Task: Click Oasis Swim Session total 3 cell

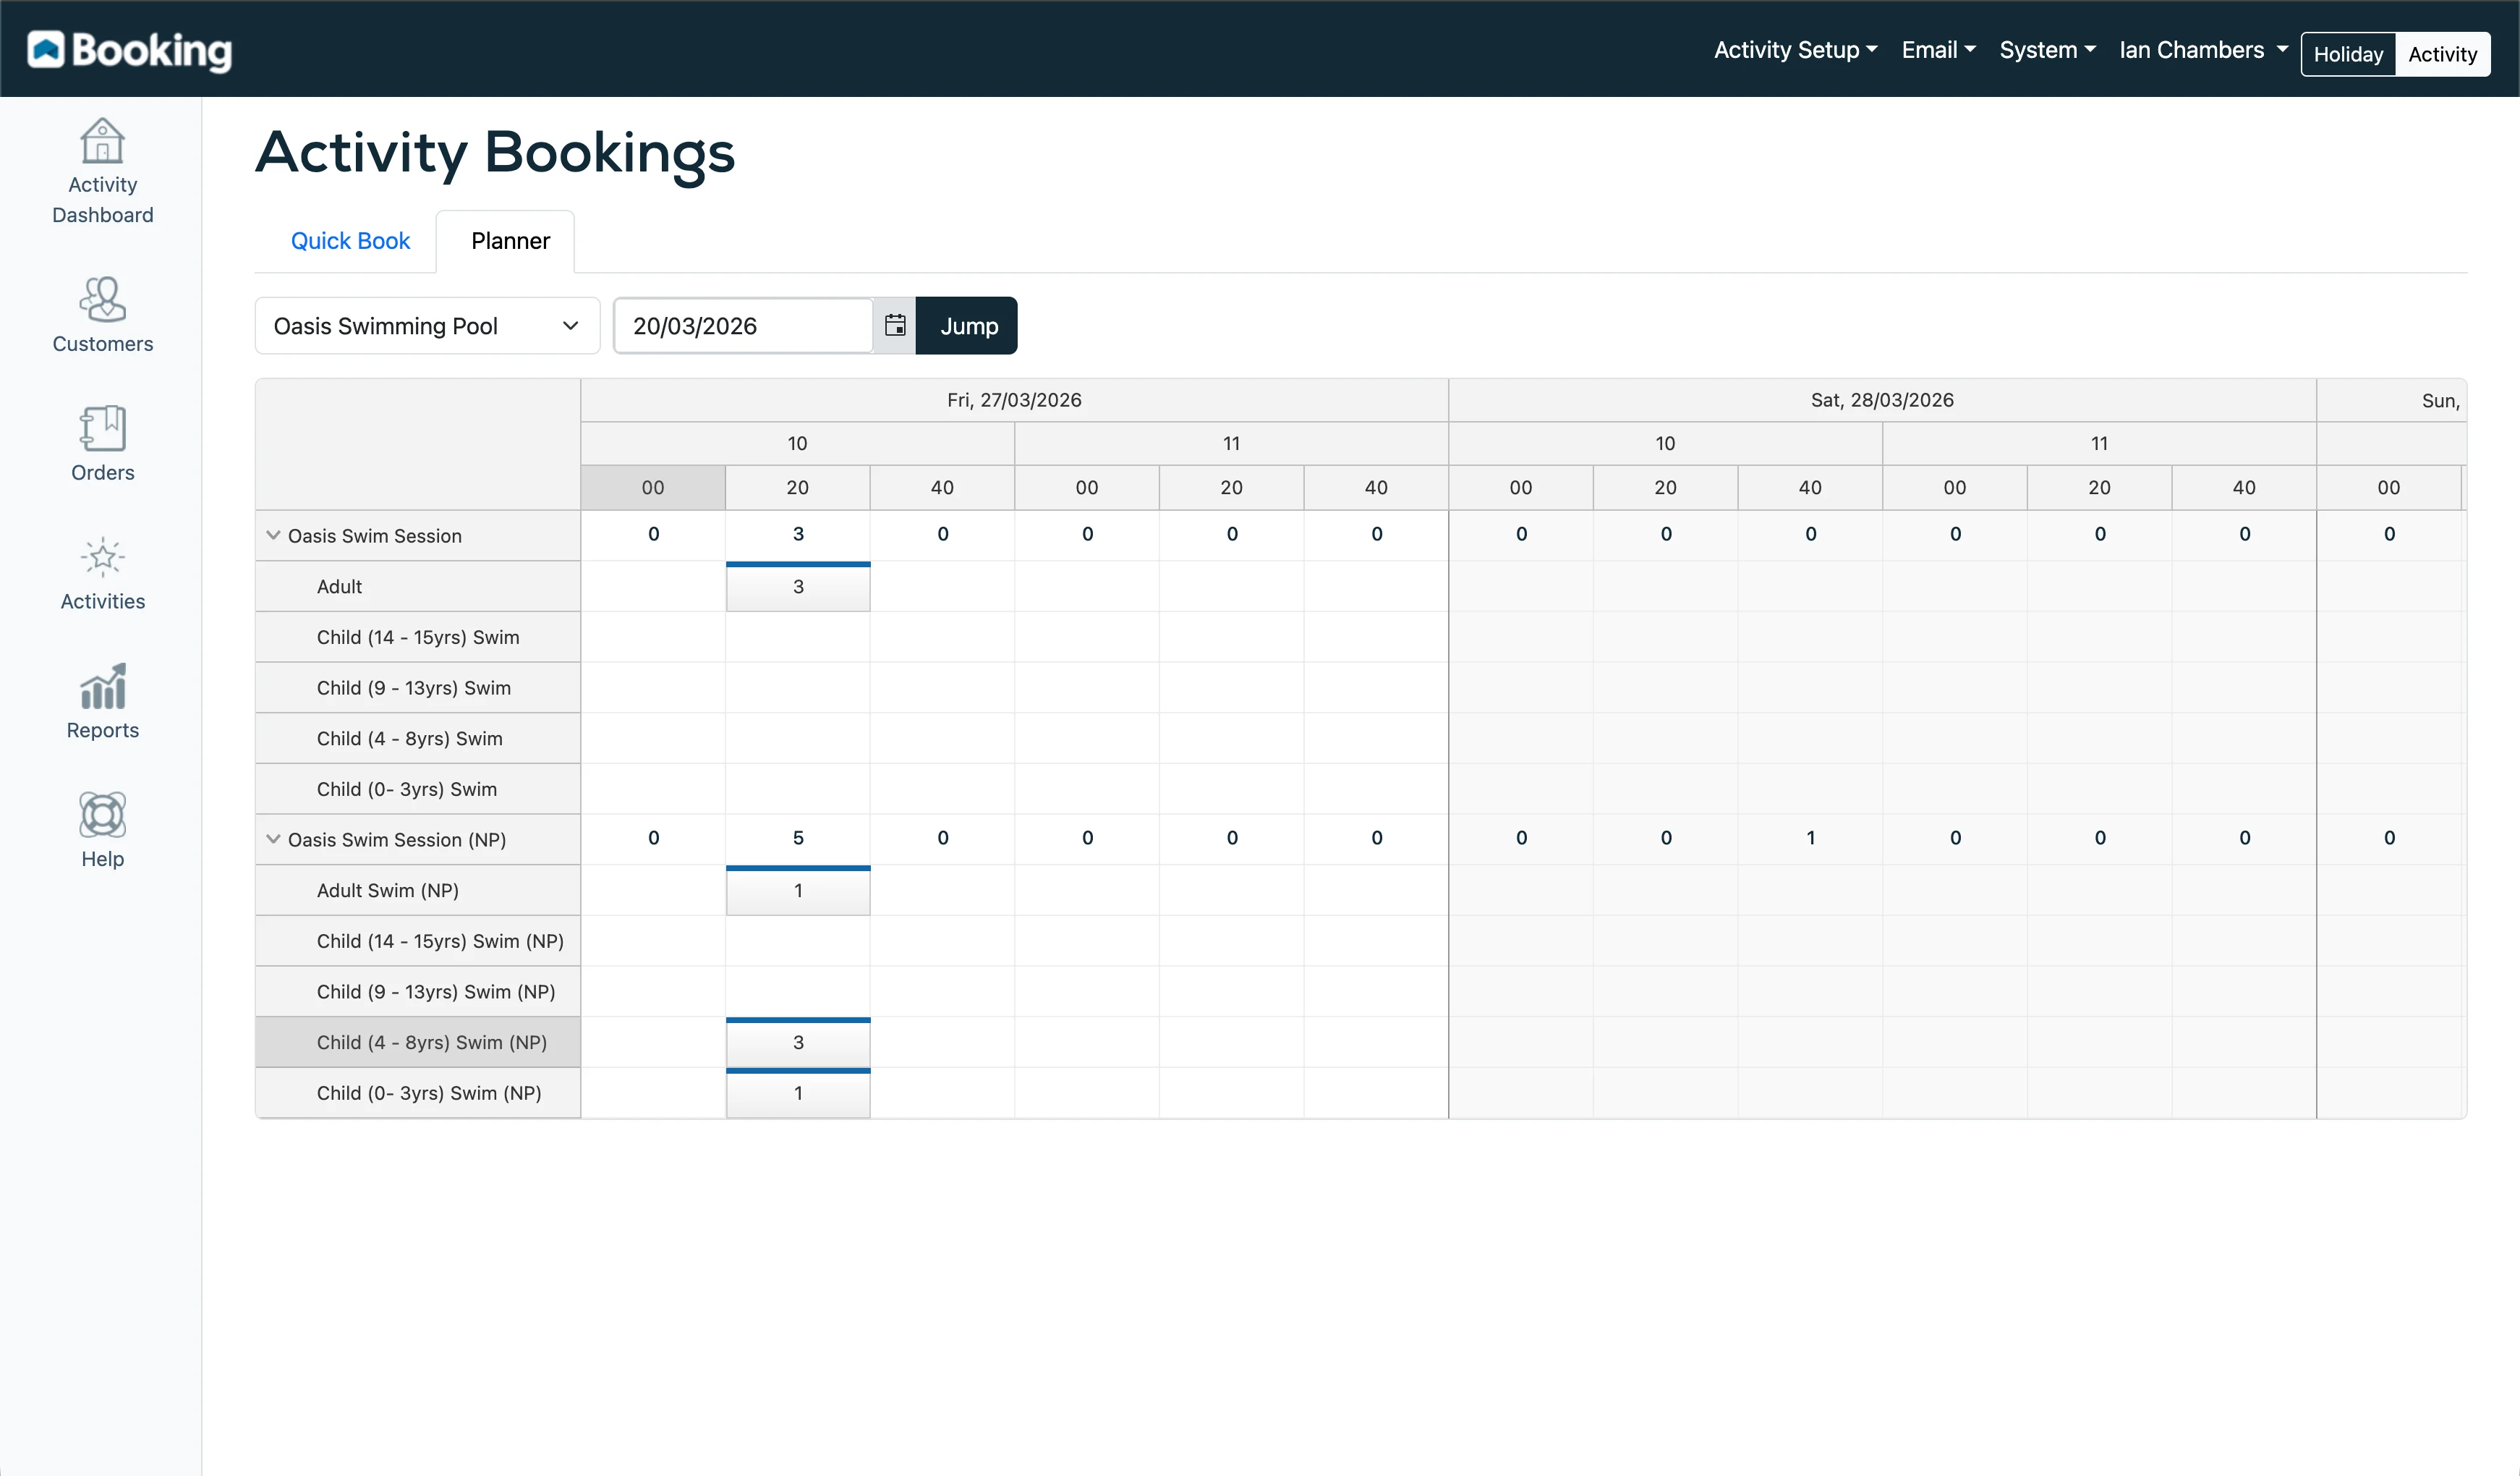Action: coord(798,535)
